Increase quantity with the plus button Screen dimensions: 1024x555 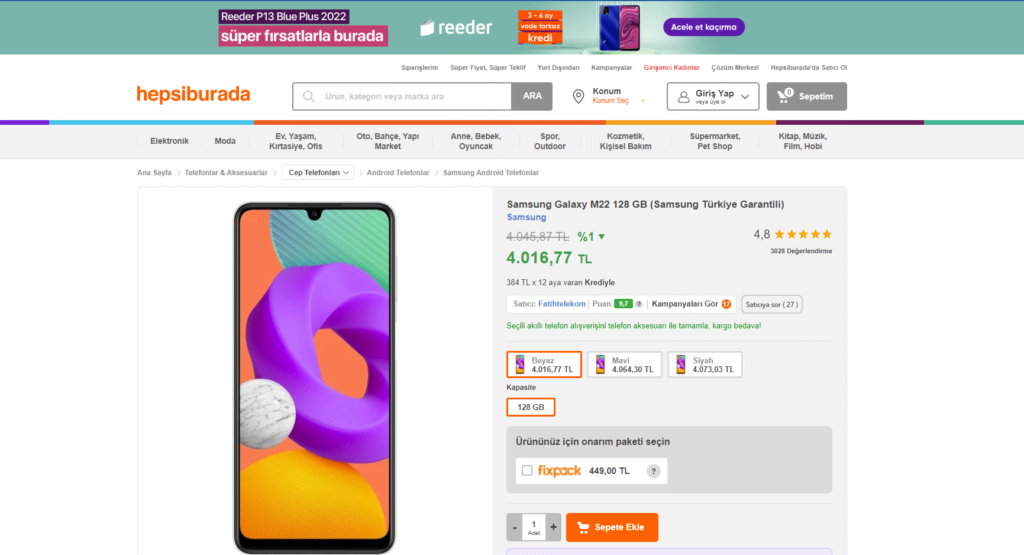[553, 526]
